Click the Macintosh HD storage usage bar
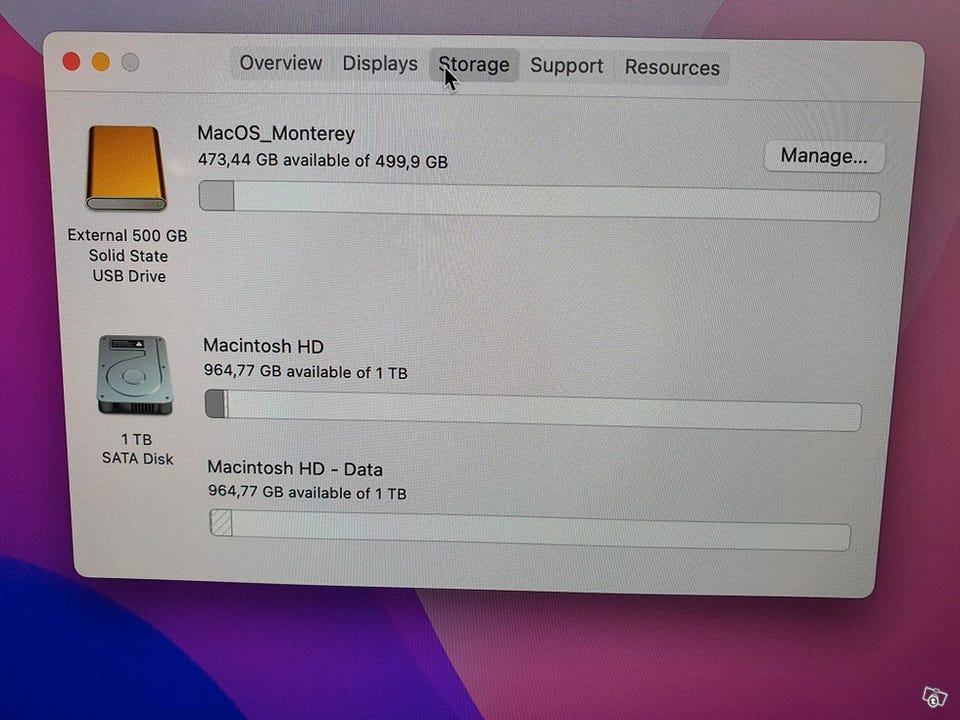The image size is (960, 720). [x=533, y=410]
